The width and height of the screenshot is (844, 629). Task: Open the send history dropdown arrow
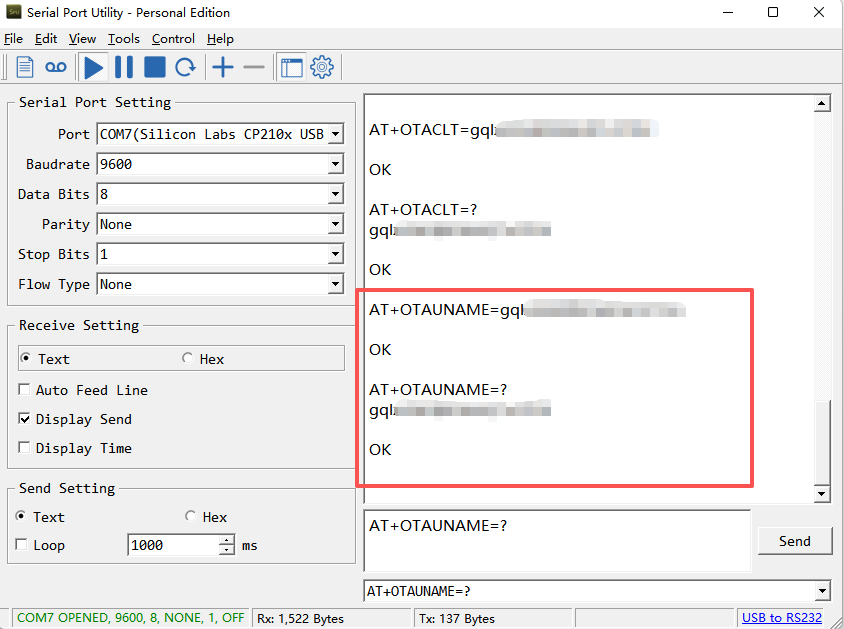822,591
